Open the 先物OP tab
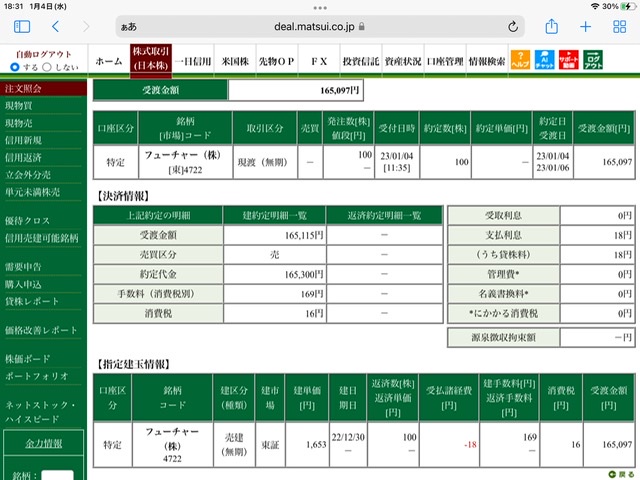 277,61
